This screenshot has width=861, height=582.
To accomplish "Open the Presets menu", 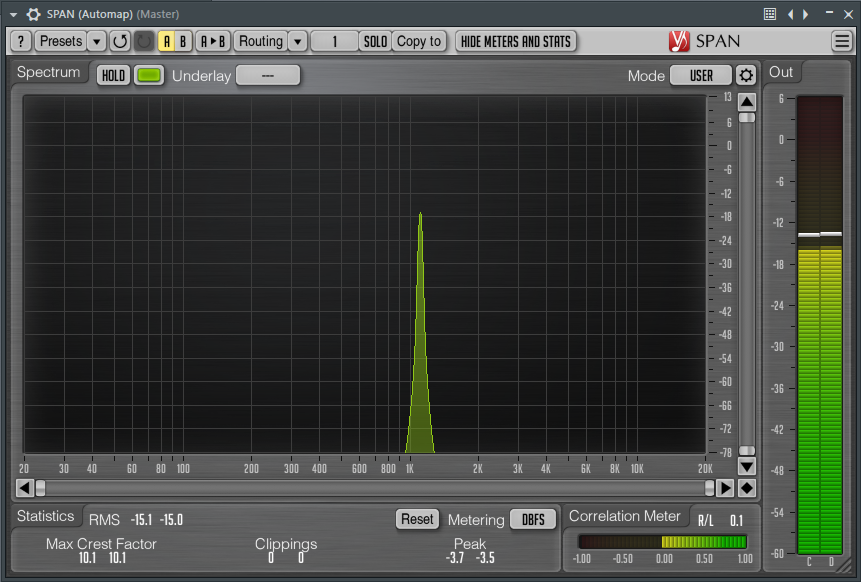I will [61, 41].
